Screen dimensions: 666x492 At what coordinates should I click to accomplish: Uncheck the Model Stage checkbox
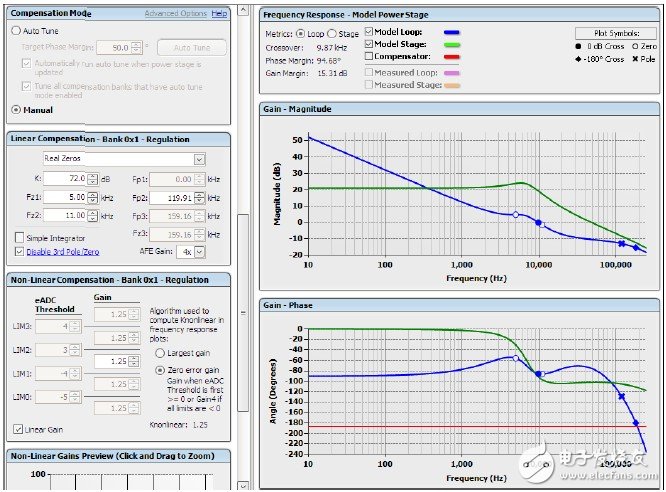click(368, 45)
